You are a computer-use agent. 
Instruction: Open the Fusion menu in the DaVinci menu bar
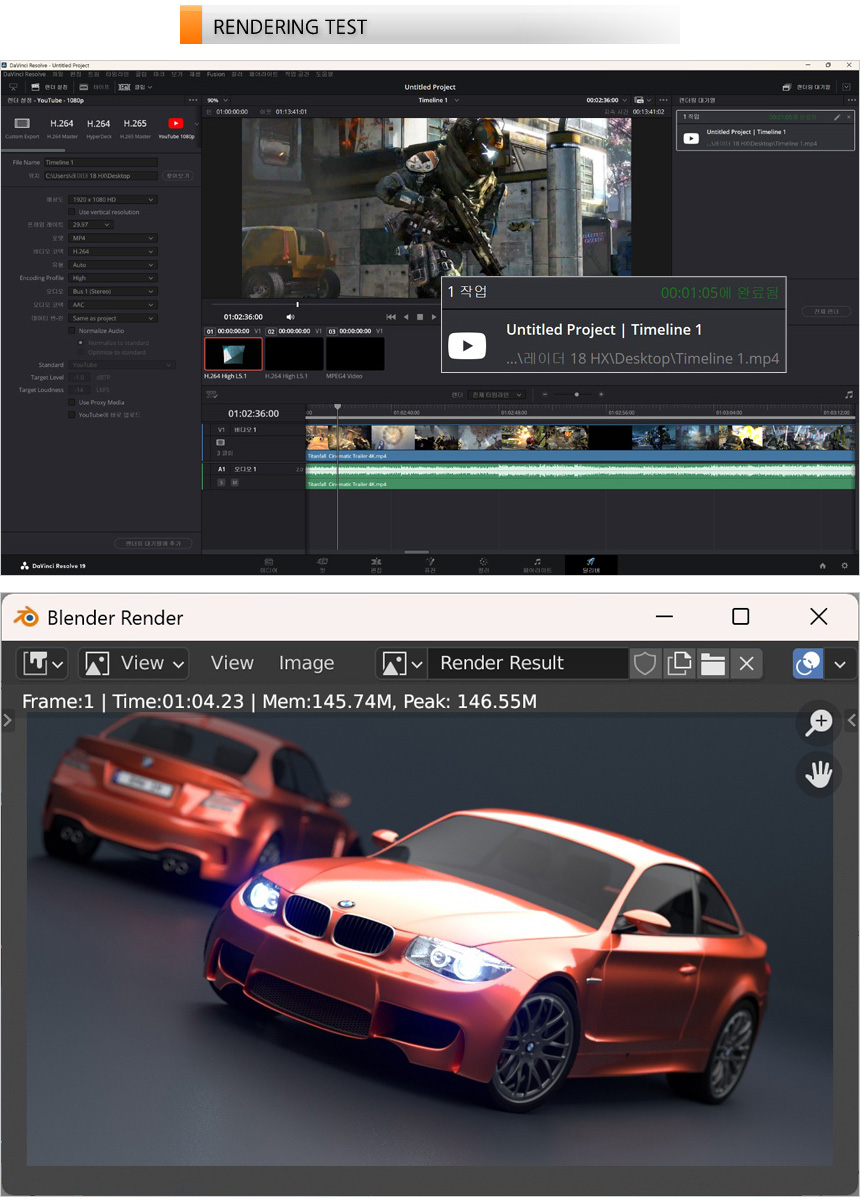click(x=216, y=74)
